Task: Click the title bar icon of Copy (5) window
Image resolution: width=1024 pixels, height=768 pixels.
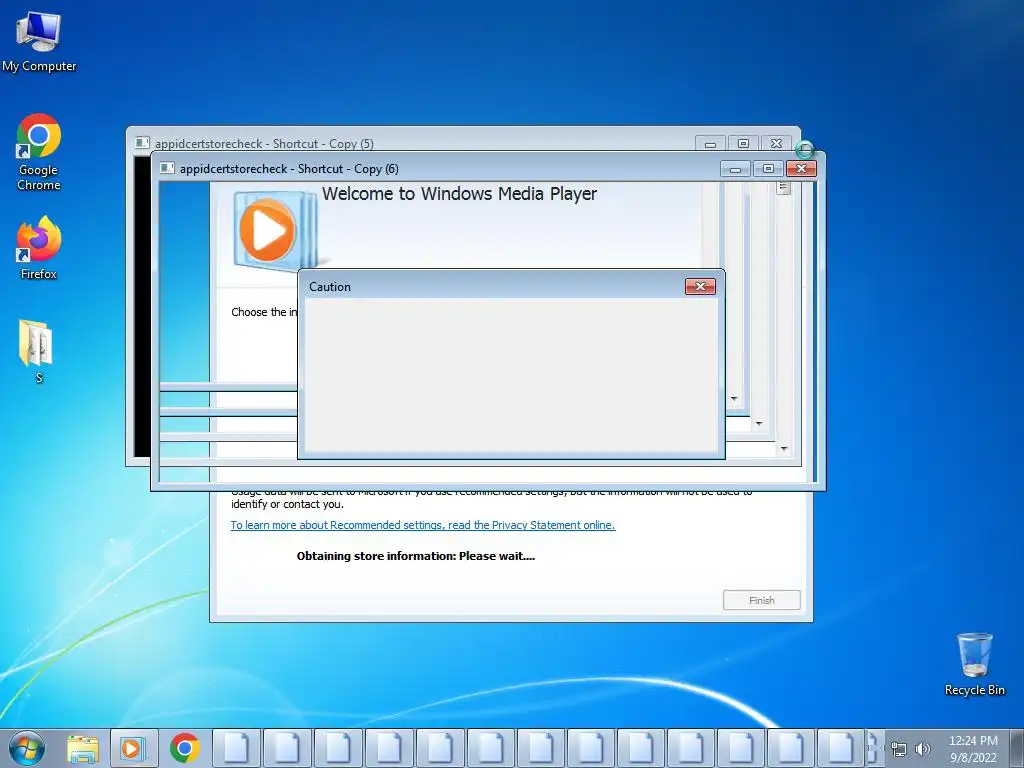Action: click(x=142, y=143)
